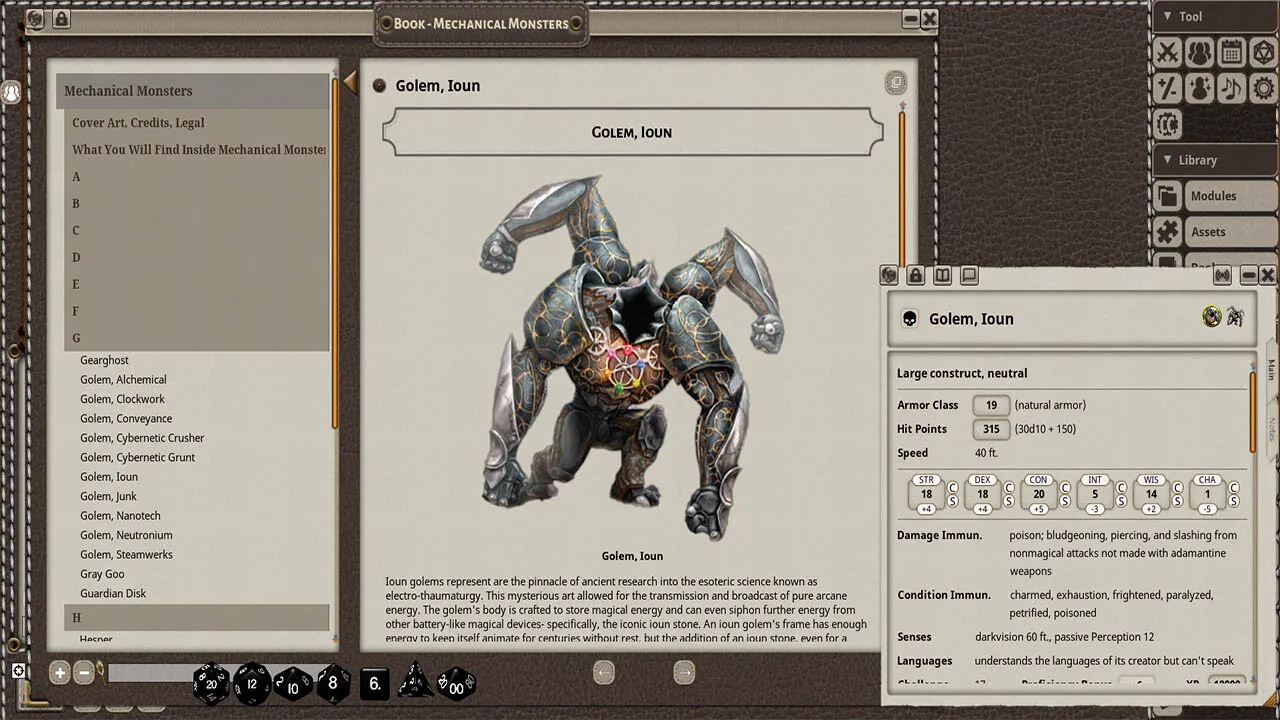Viewport: 1280px width, 720px height.
Task: Roll the d6 die
Action: point(374,684)
